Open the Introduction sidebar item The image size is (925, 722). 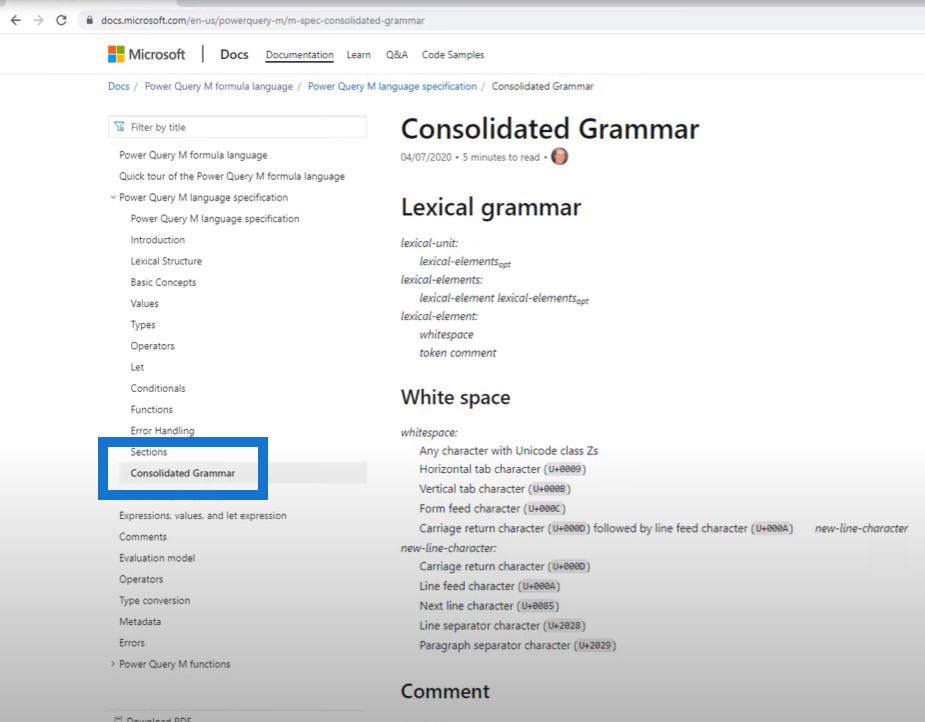pyautogui.click(x=158, y=240)
